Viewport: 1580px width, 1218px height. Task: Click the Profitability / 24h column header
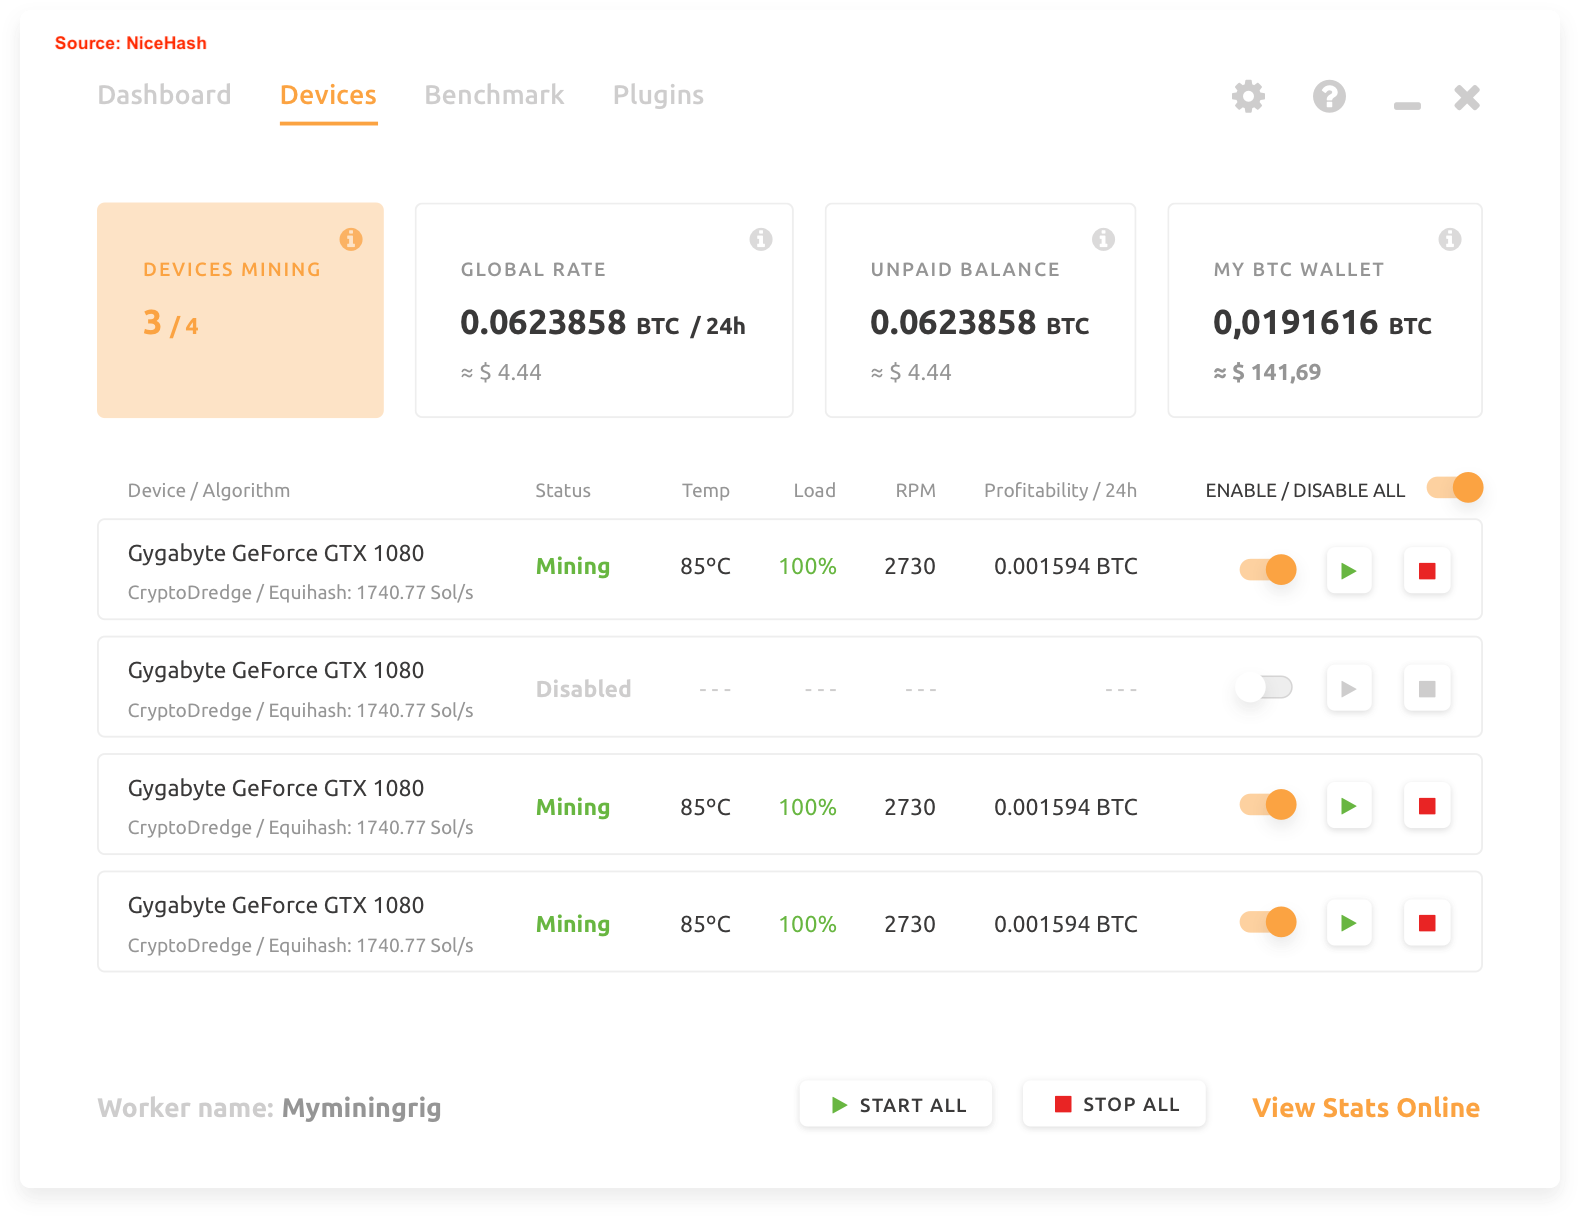tap(1060, 491)
